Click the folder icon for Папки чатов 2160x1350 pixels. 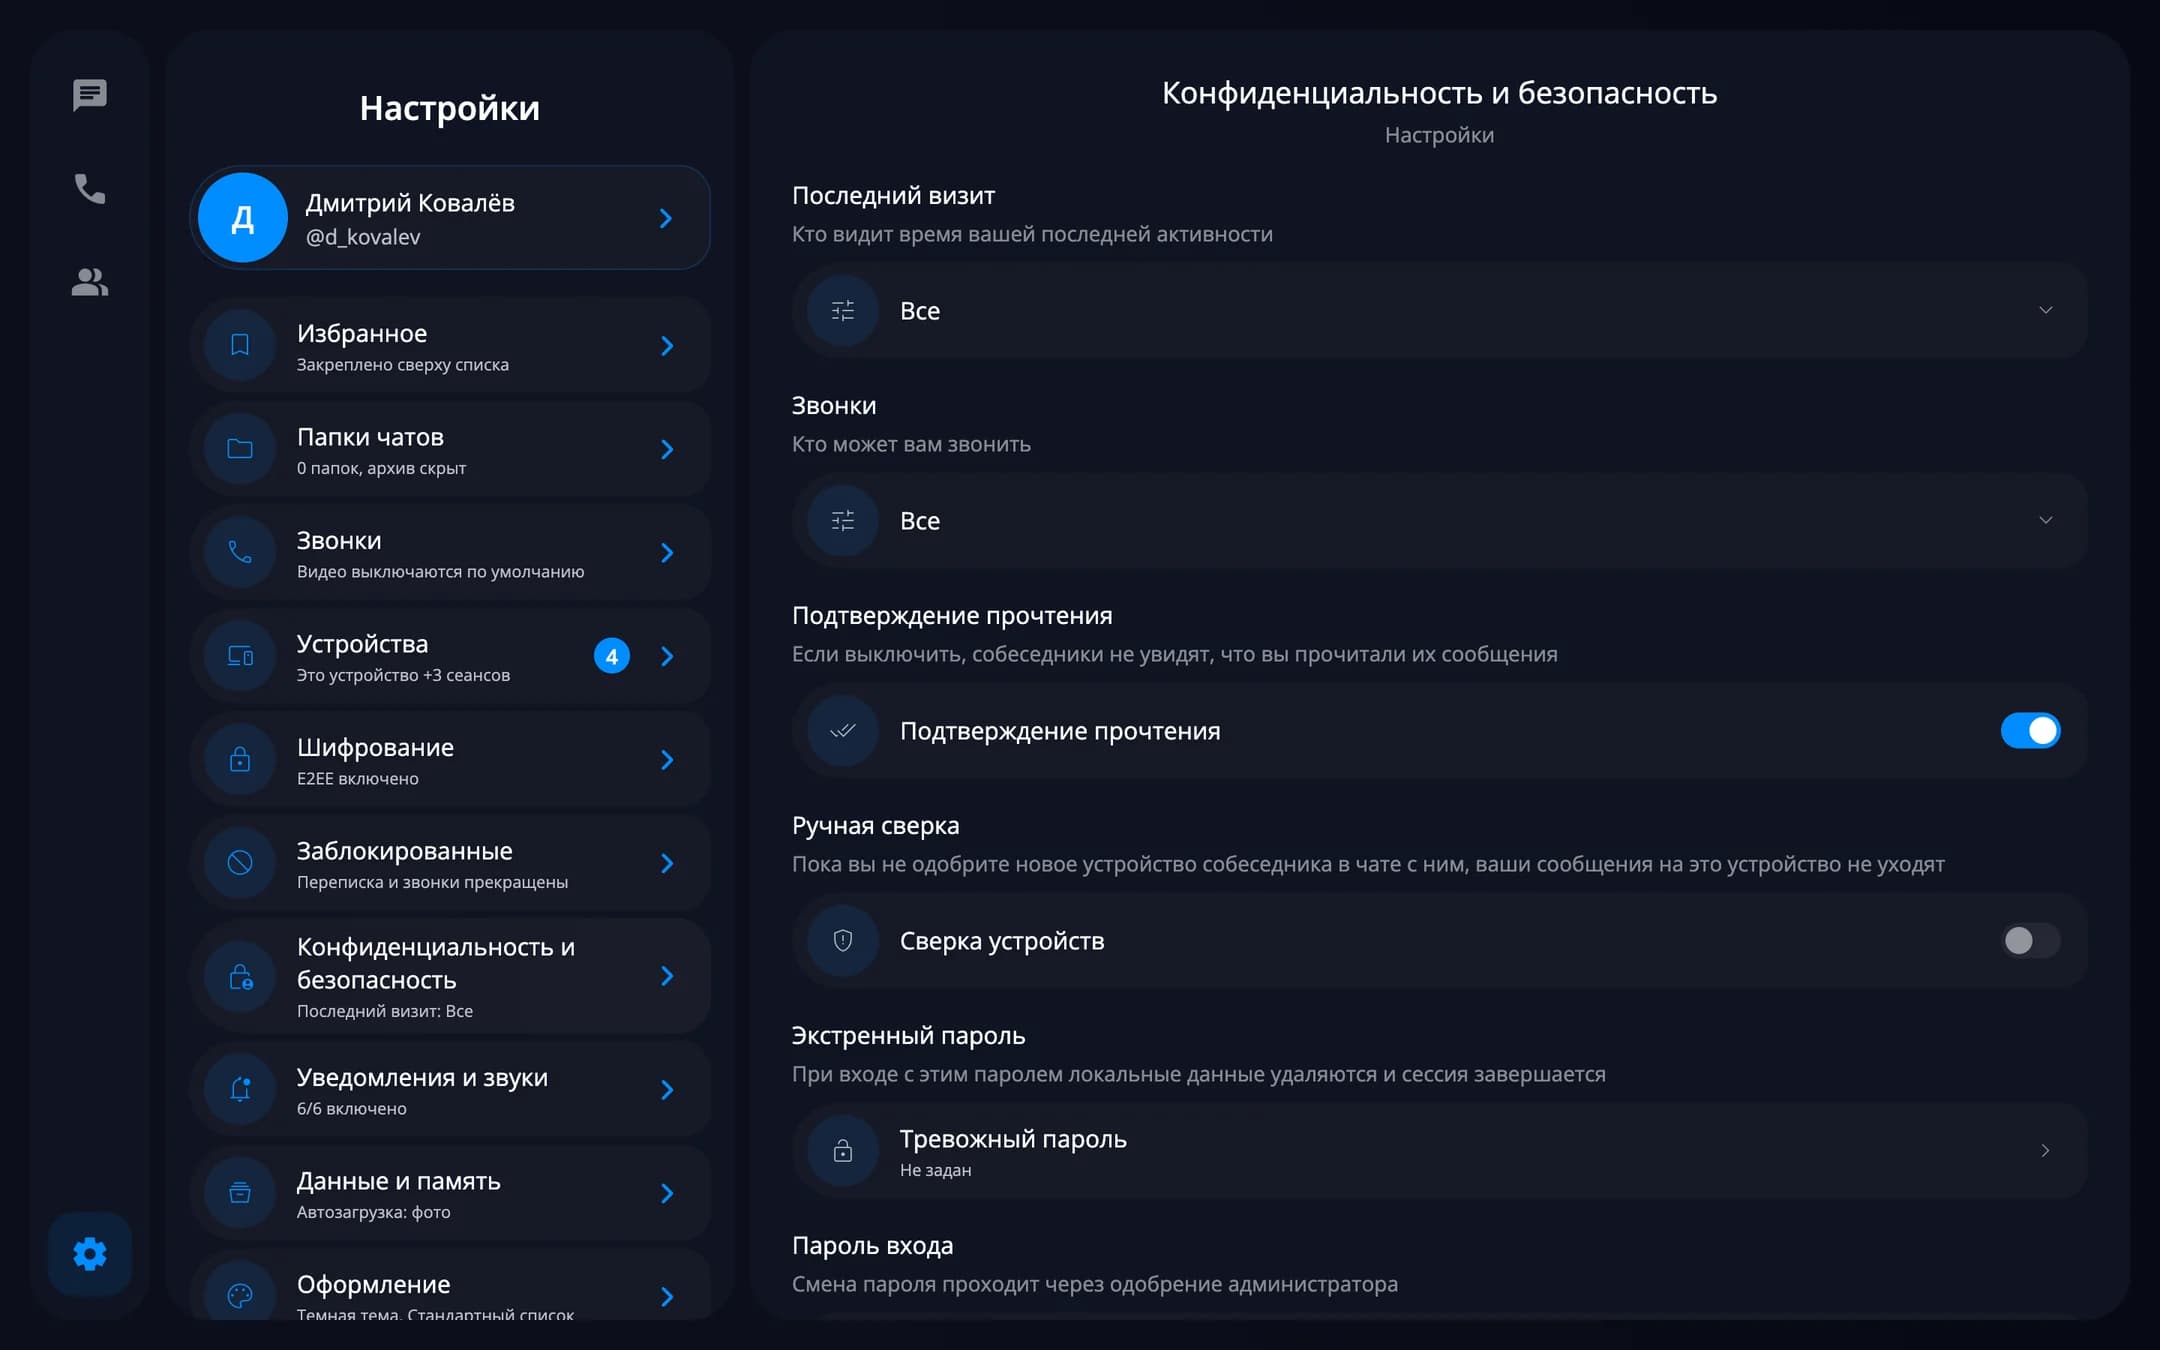pos(240,449)
